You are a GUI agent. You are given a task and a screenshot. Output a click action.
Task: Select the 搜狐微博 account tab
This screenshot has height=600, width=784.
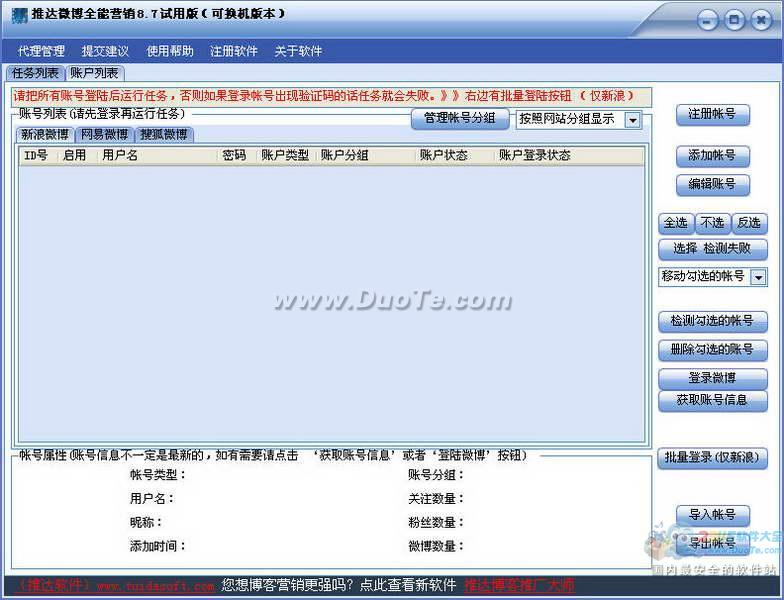164,134
